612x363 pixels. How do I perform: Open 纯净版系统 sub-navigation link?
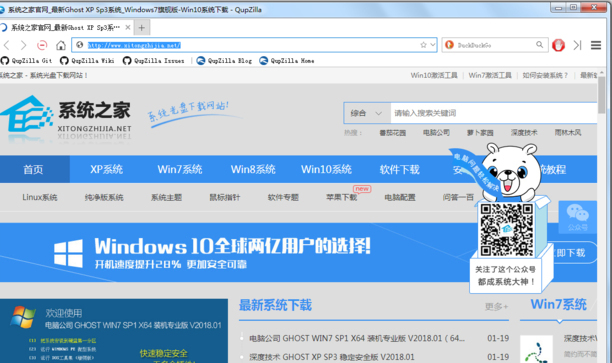pos(104,198)
